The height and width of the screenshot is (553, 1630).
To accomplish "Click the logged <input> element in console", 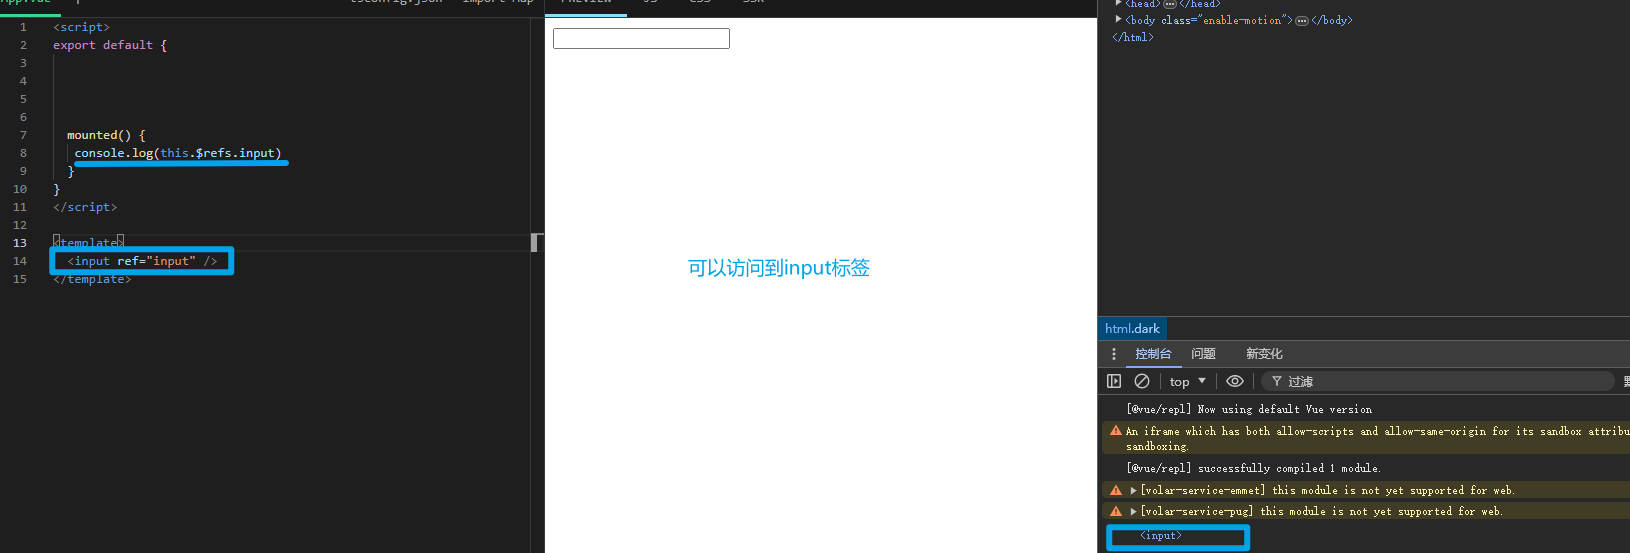I will 1161,536.
